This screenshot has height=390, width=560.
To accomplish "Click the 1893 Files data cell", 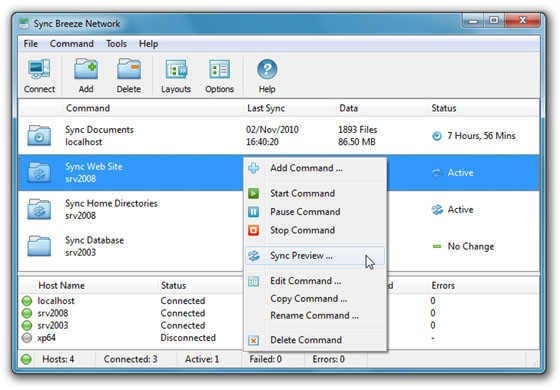I will (358, 130).
